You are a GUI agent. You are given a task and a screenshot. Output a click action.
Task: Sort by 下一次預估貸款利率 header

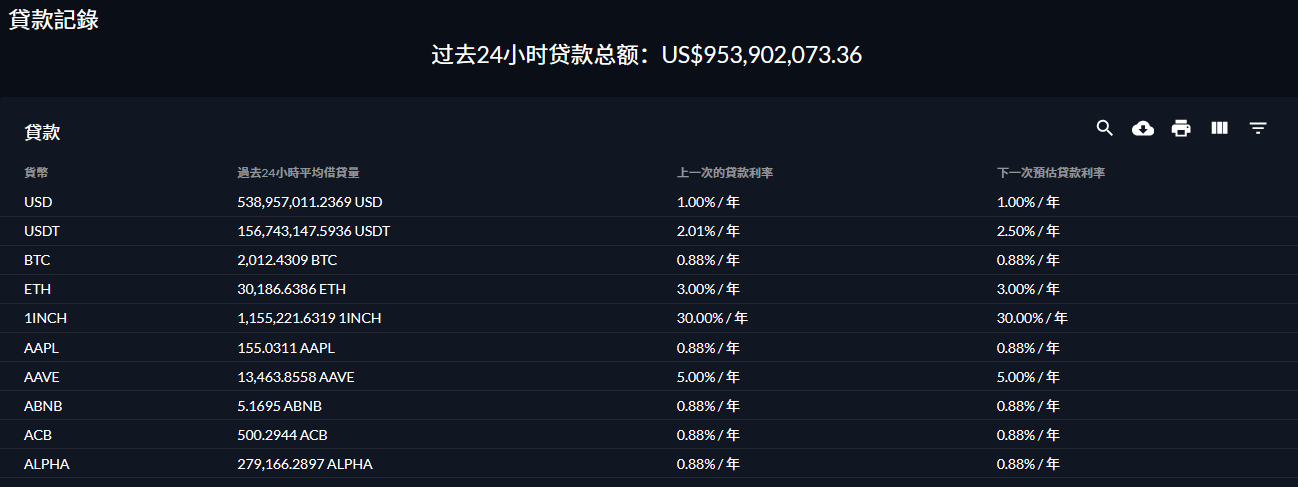tap(1051, 173)
